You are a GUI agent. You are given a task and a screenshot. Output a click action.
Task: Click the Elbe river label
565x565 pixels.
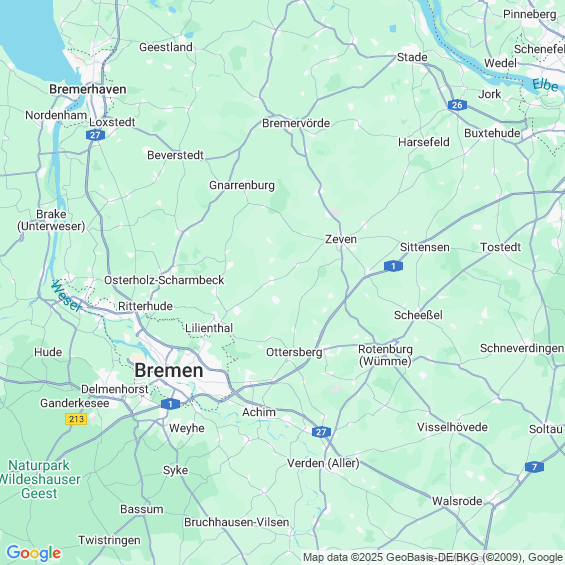545,85
